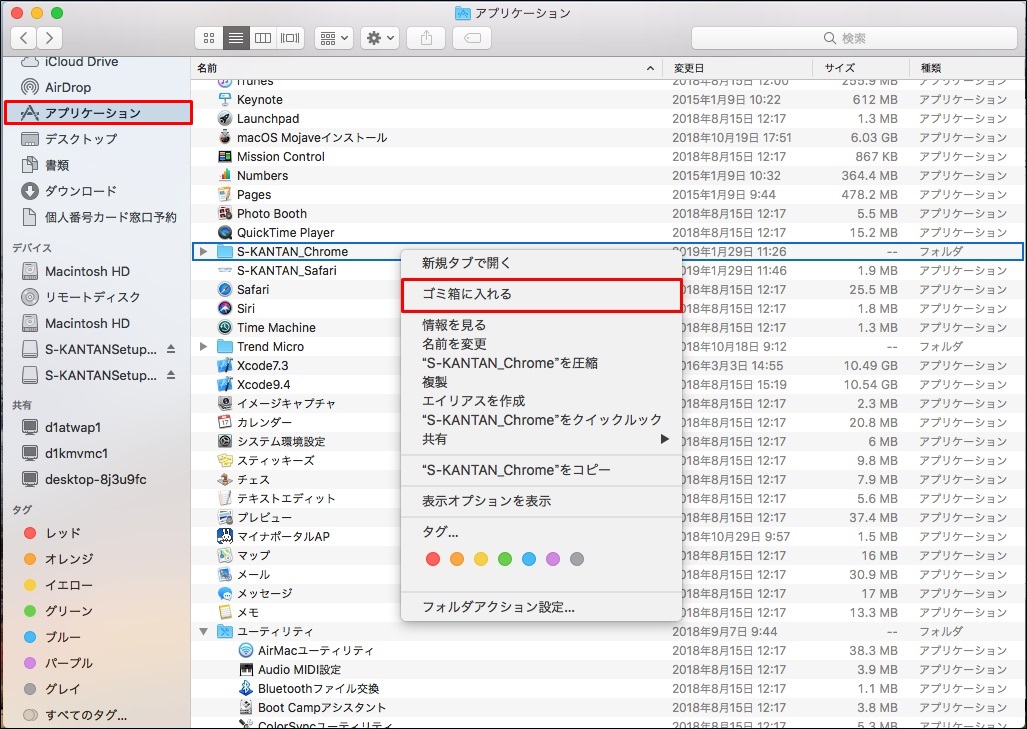Image resolution: width=1027 pixels, height=729 pixels.
Task: Switch Finder to column view
Action: click(x=263, y=38)
